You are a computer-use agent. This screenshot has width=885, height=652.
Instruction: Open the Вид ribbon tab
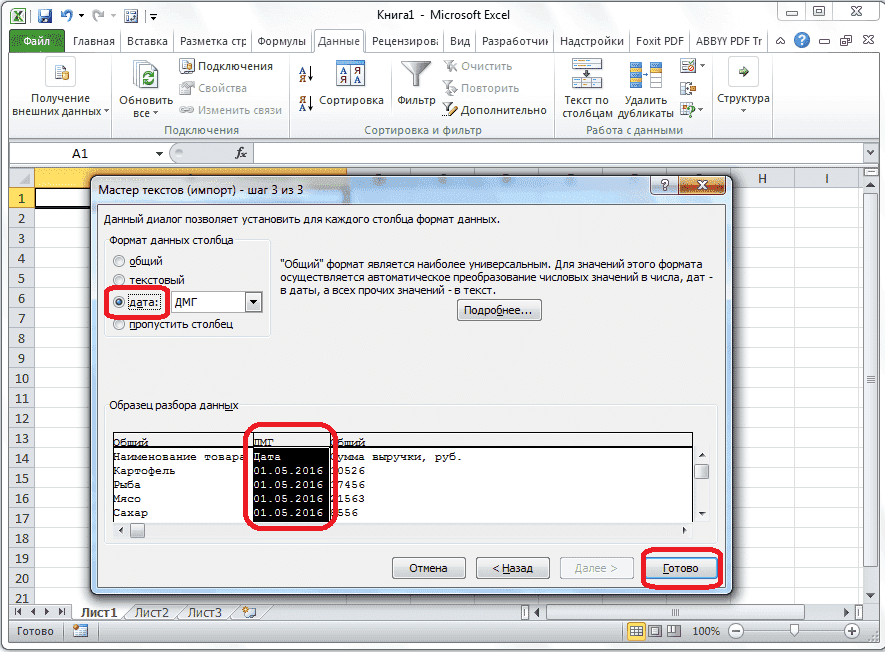coord(458,42)
